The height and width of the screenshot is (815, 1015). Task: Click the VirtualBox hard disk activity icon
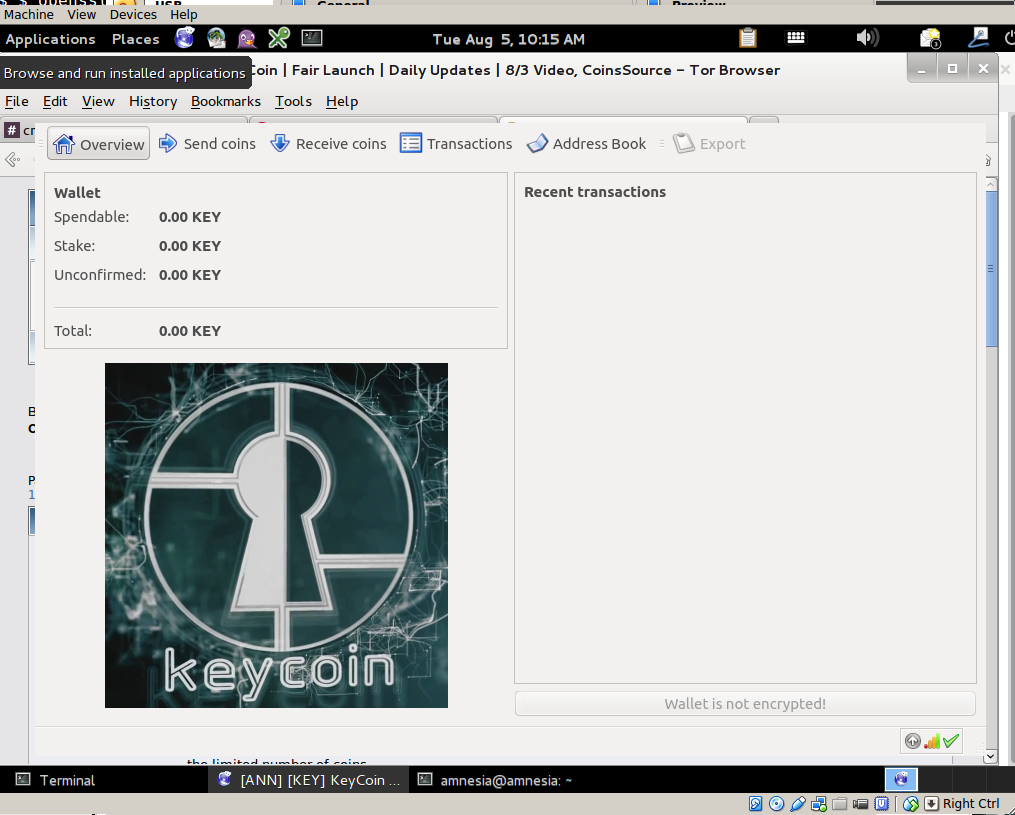(x=755, y=804)
